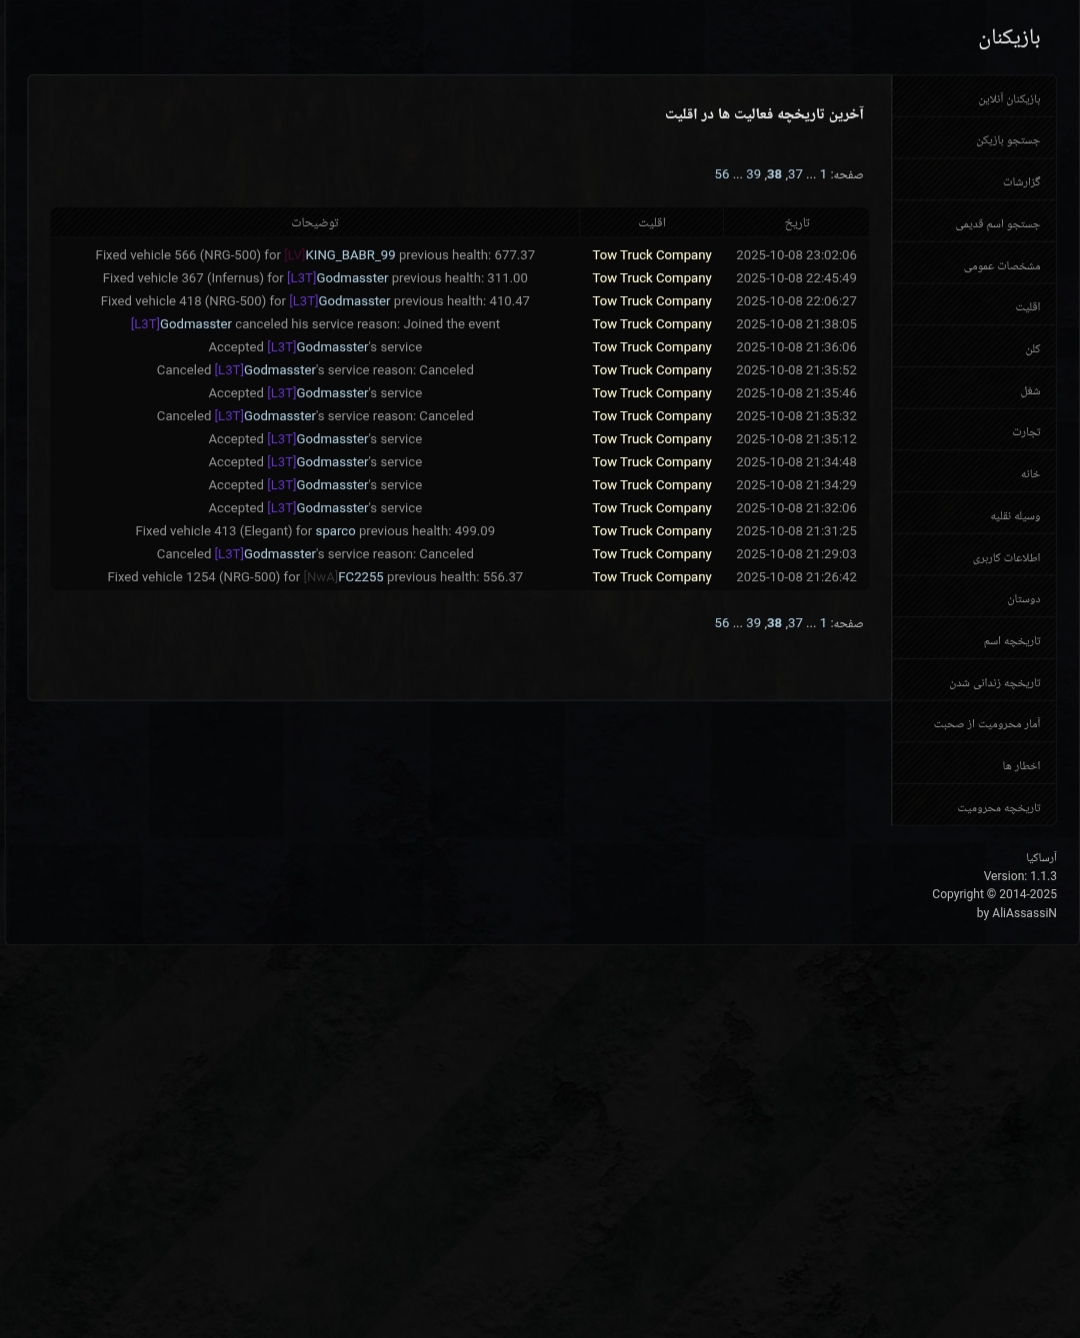
Task: Open sparco player profile link
Action: [335, 531]
